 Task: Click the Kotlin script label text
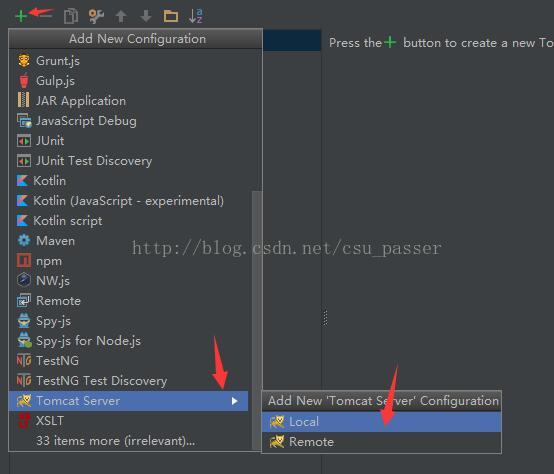(x=68, y=221)
